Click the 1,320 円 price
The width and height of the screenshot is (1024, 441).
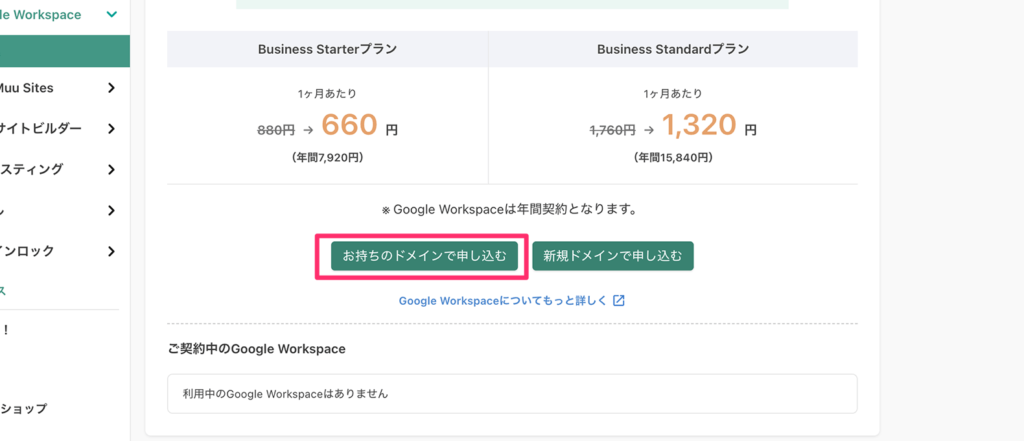pyautogui.click(x=709, y=126)
